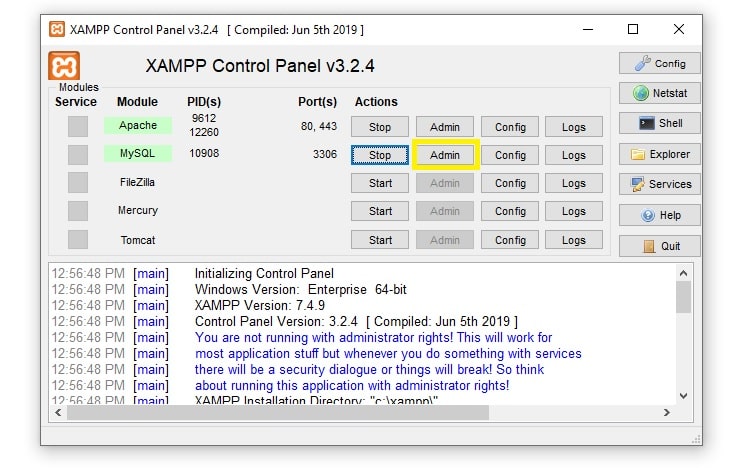Open MySQL Logs menu
The width and height of the screenshot is (743, 468).
(x=574, y=155)
